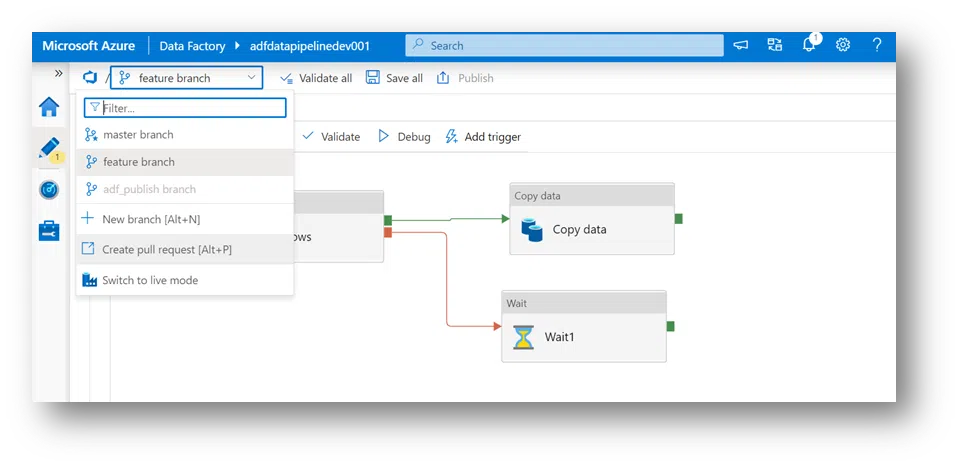Screen dimensions: 961x467
Task: Open the settings gear icon
Action: (843, 45)
